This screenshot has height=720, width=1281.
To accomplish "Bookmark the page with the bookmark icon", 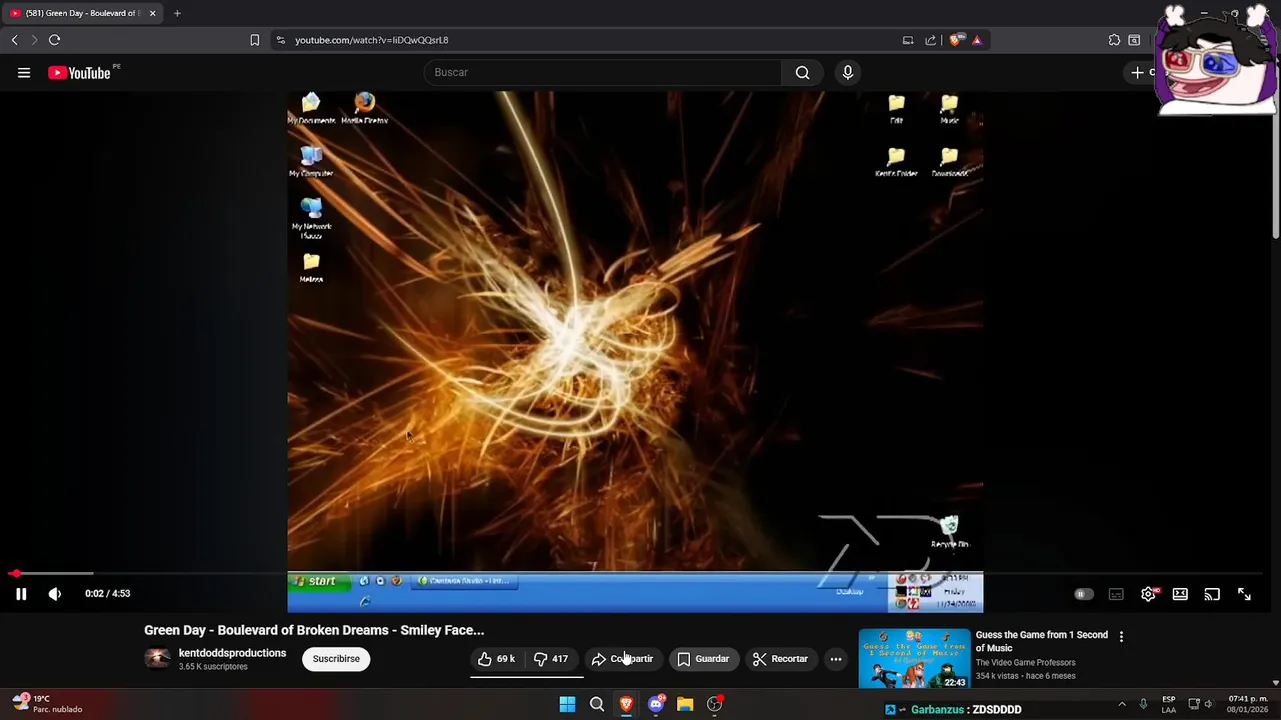I will pyautogui.click(x=254, y=40).
